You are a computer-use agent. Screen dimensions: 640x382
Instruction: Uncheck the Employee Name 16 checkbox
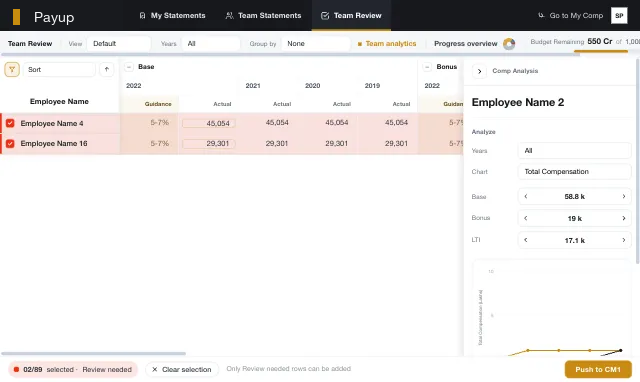(10, 144)
